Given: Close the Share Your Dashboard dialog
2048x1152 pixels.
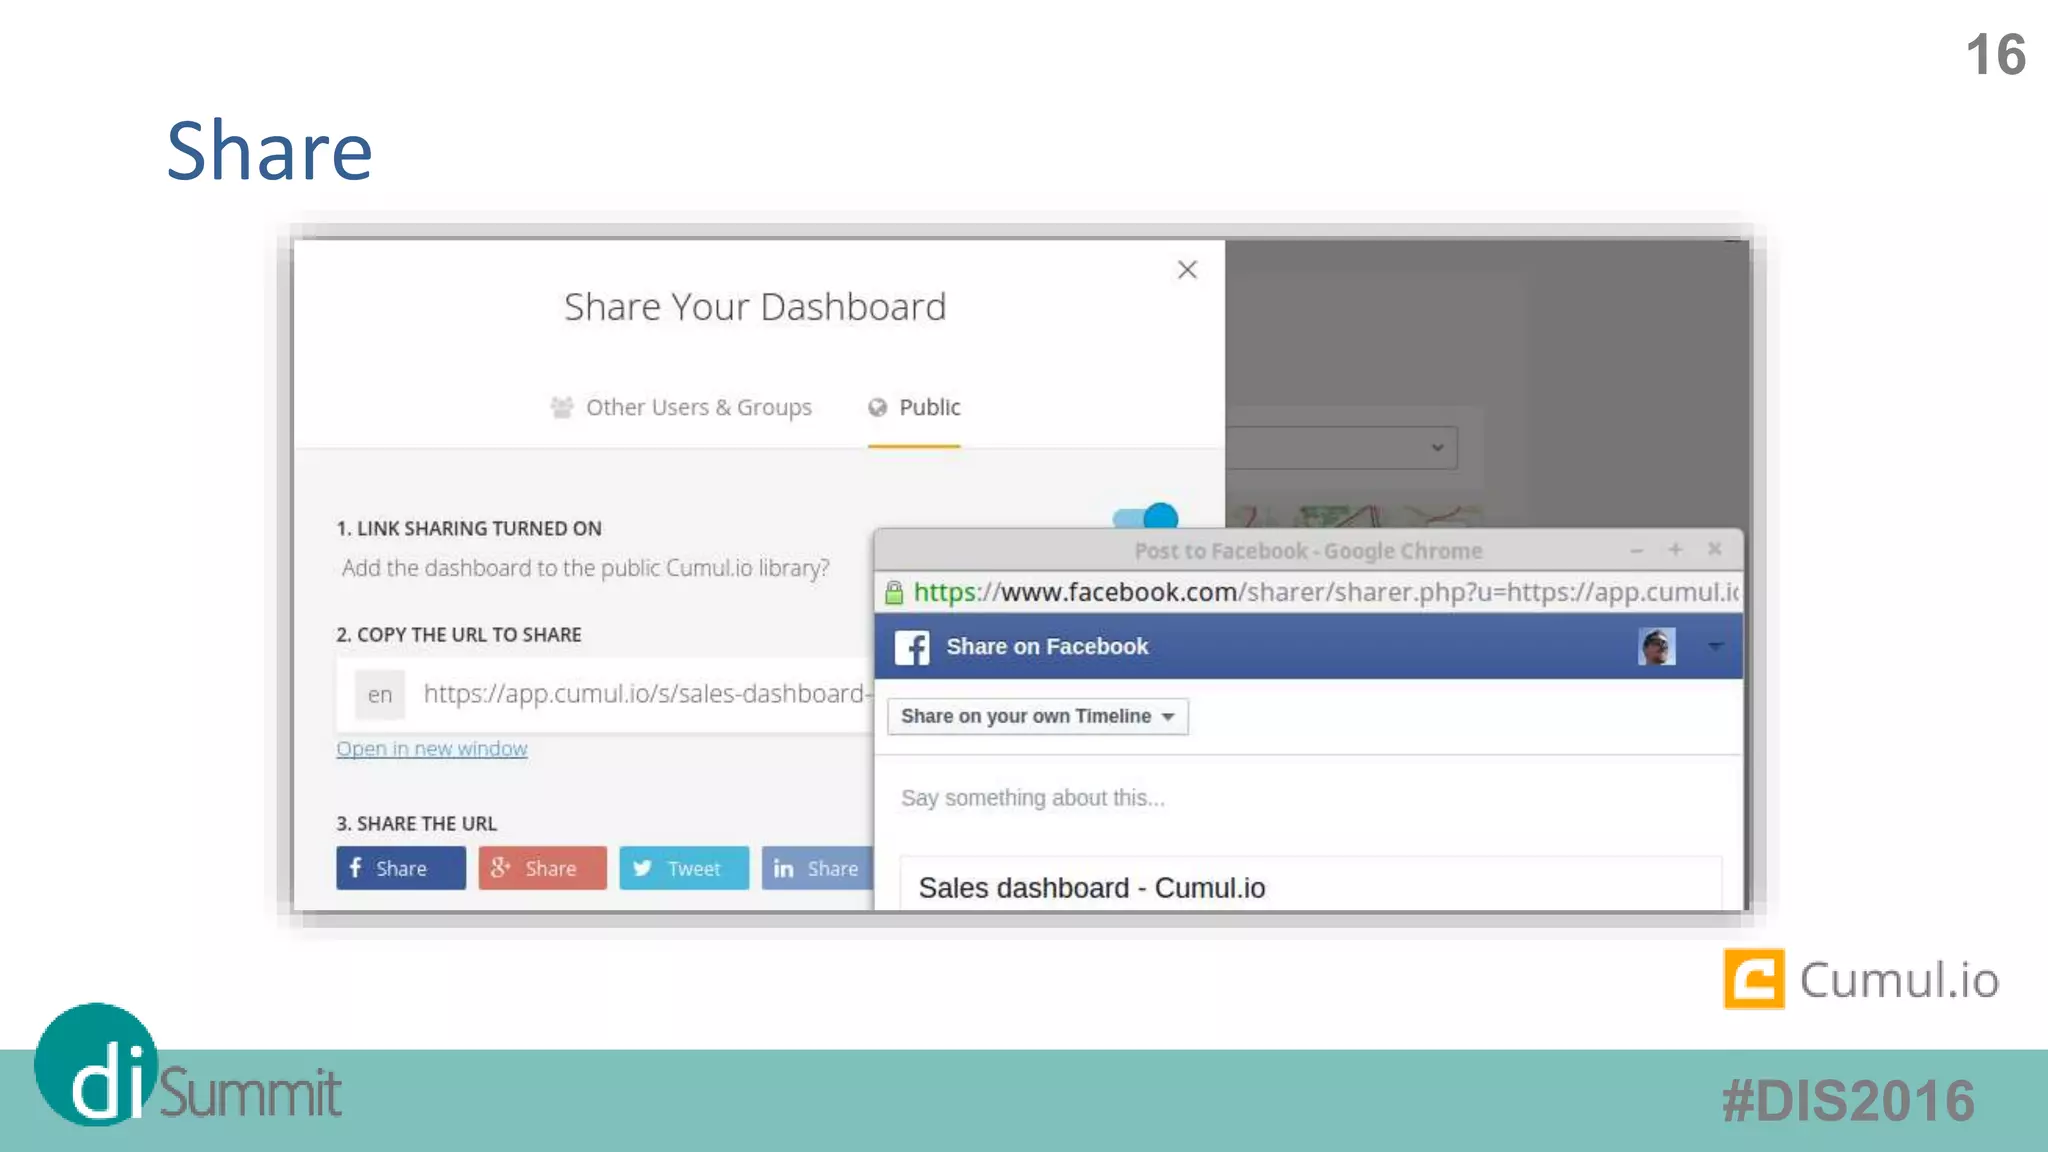Looking at the screenshot, I should pyautogui.click(x=1187, y=270).
